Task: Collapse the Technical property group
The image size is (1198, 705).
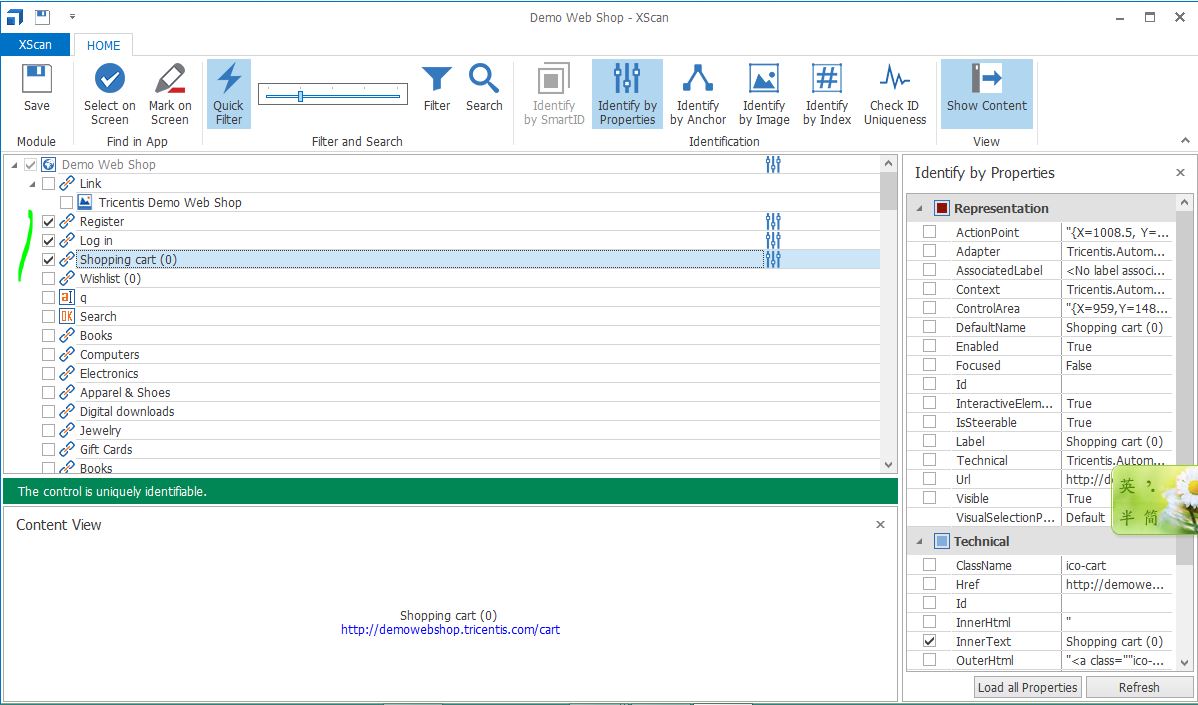Action: coord(919,542)
